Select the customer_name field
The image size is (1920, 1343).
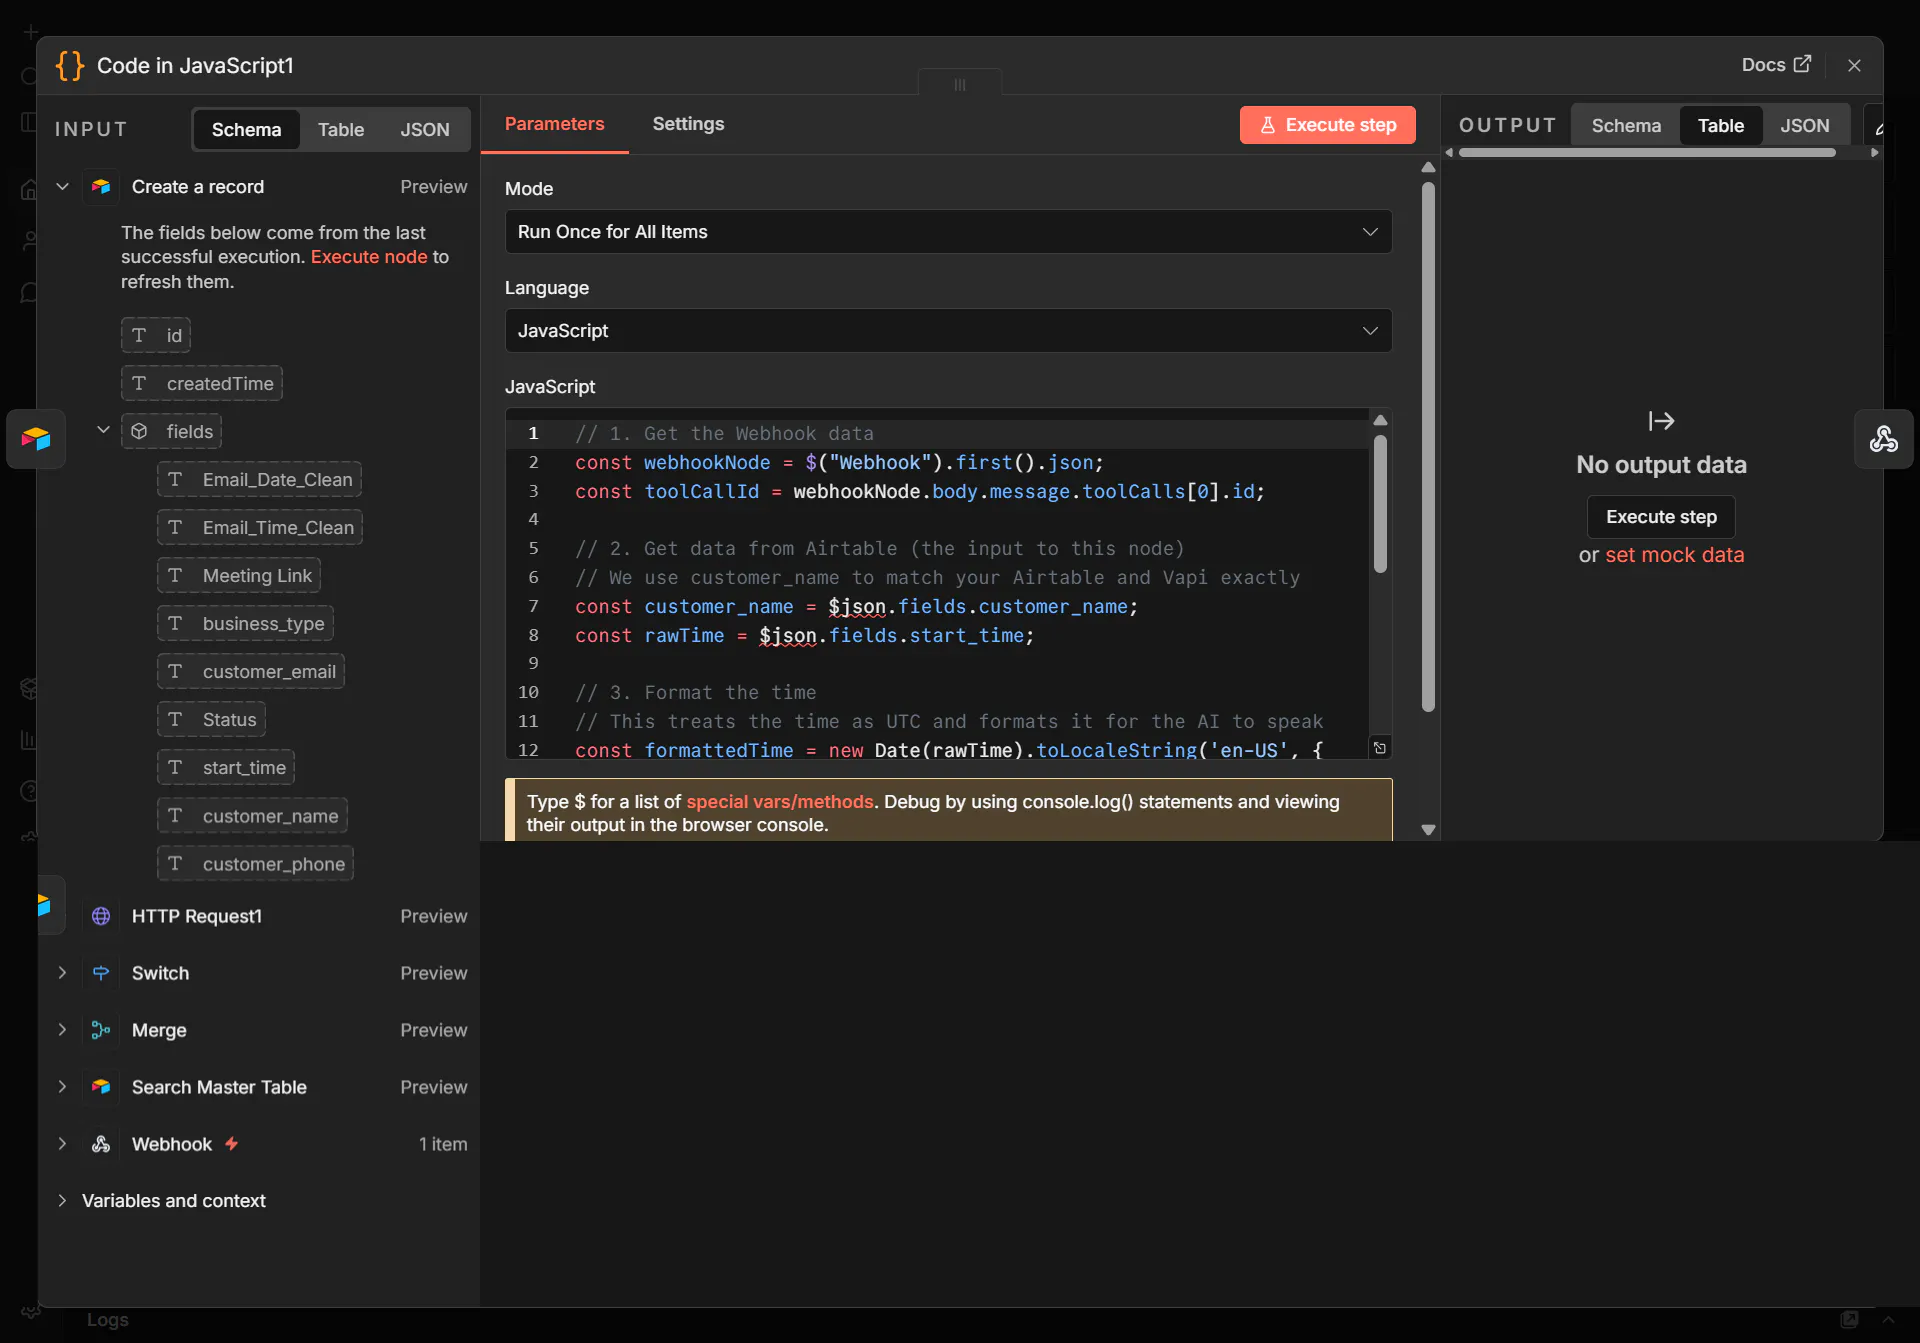252,816
